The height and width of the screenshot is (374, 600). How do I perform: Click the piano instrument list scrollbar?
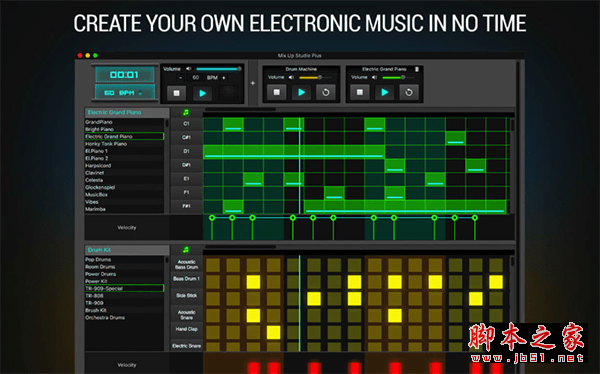(x=166, y=123)
